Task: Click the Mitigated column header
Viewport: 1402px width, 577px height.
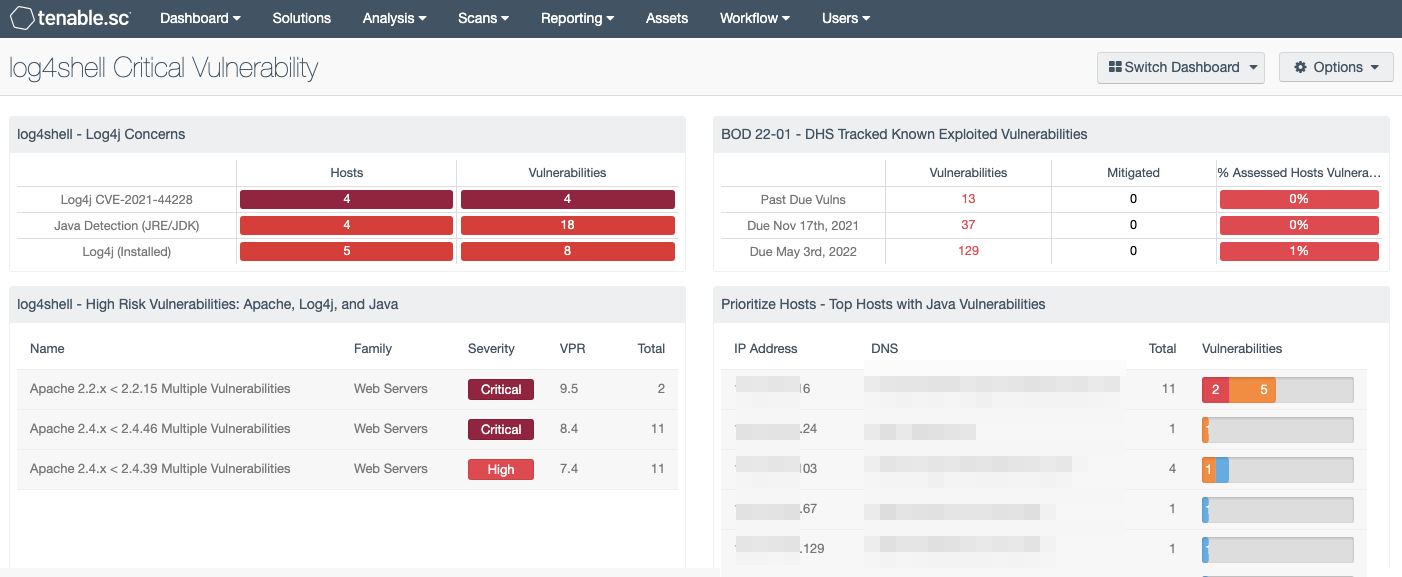Action: (x=1134, y=173)
